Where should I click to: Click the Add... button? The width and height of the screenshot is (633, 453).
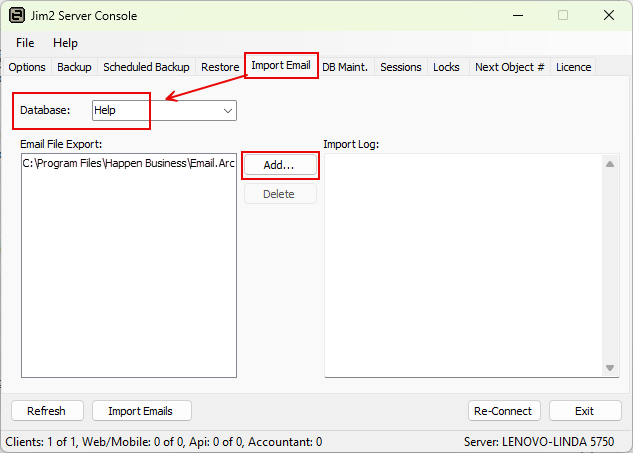click(x=280, y=165)
